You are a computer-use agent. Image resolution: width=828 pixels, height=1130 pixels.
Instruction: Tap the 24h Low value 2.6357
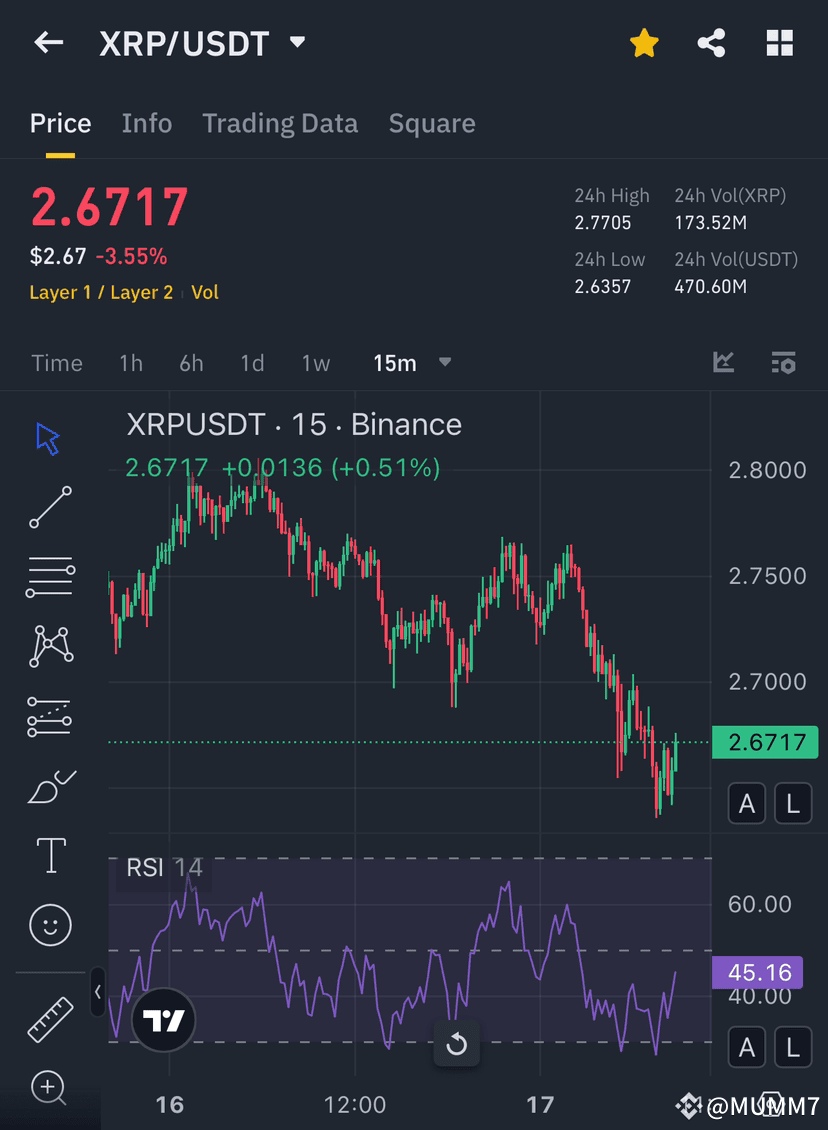[x=602, y=287]
